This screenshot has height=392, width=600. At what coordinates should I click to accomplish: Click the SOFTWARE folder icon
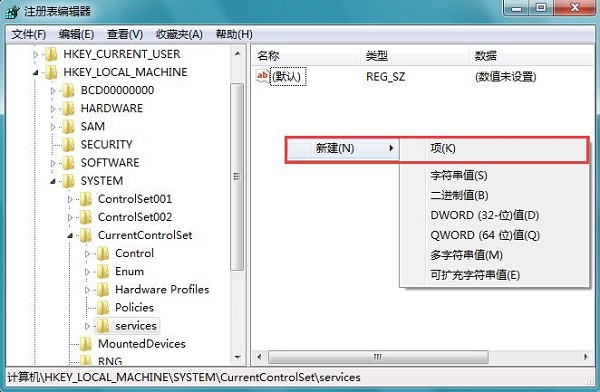tap(68, 163)
